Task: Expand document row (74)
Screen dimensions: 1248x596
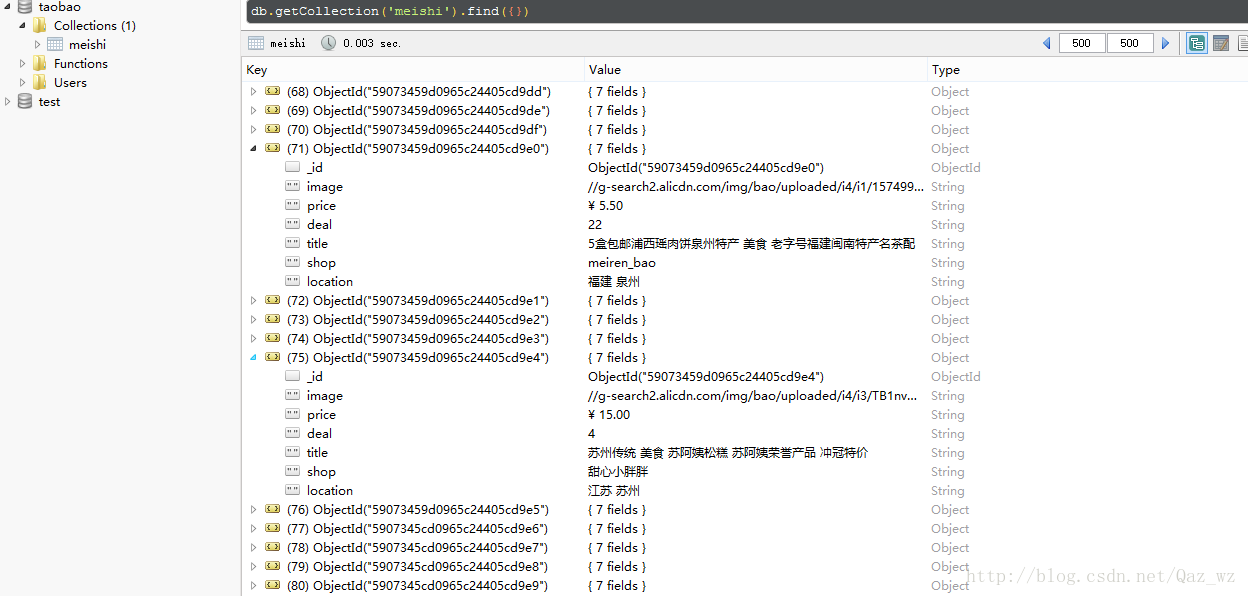Action: click(254, 338)
